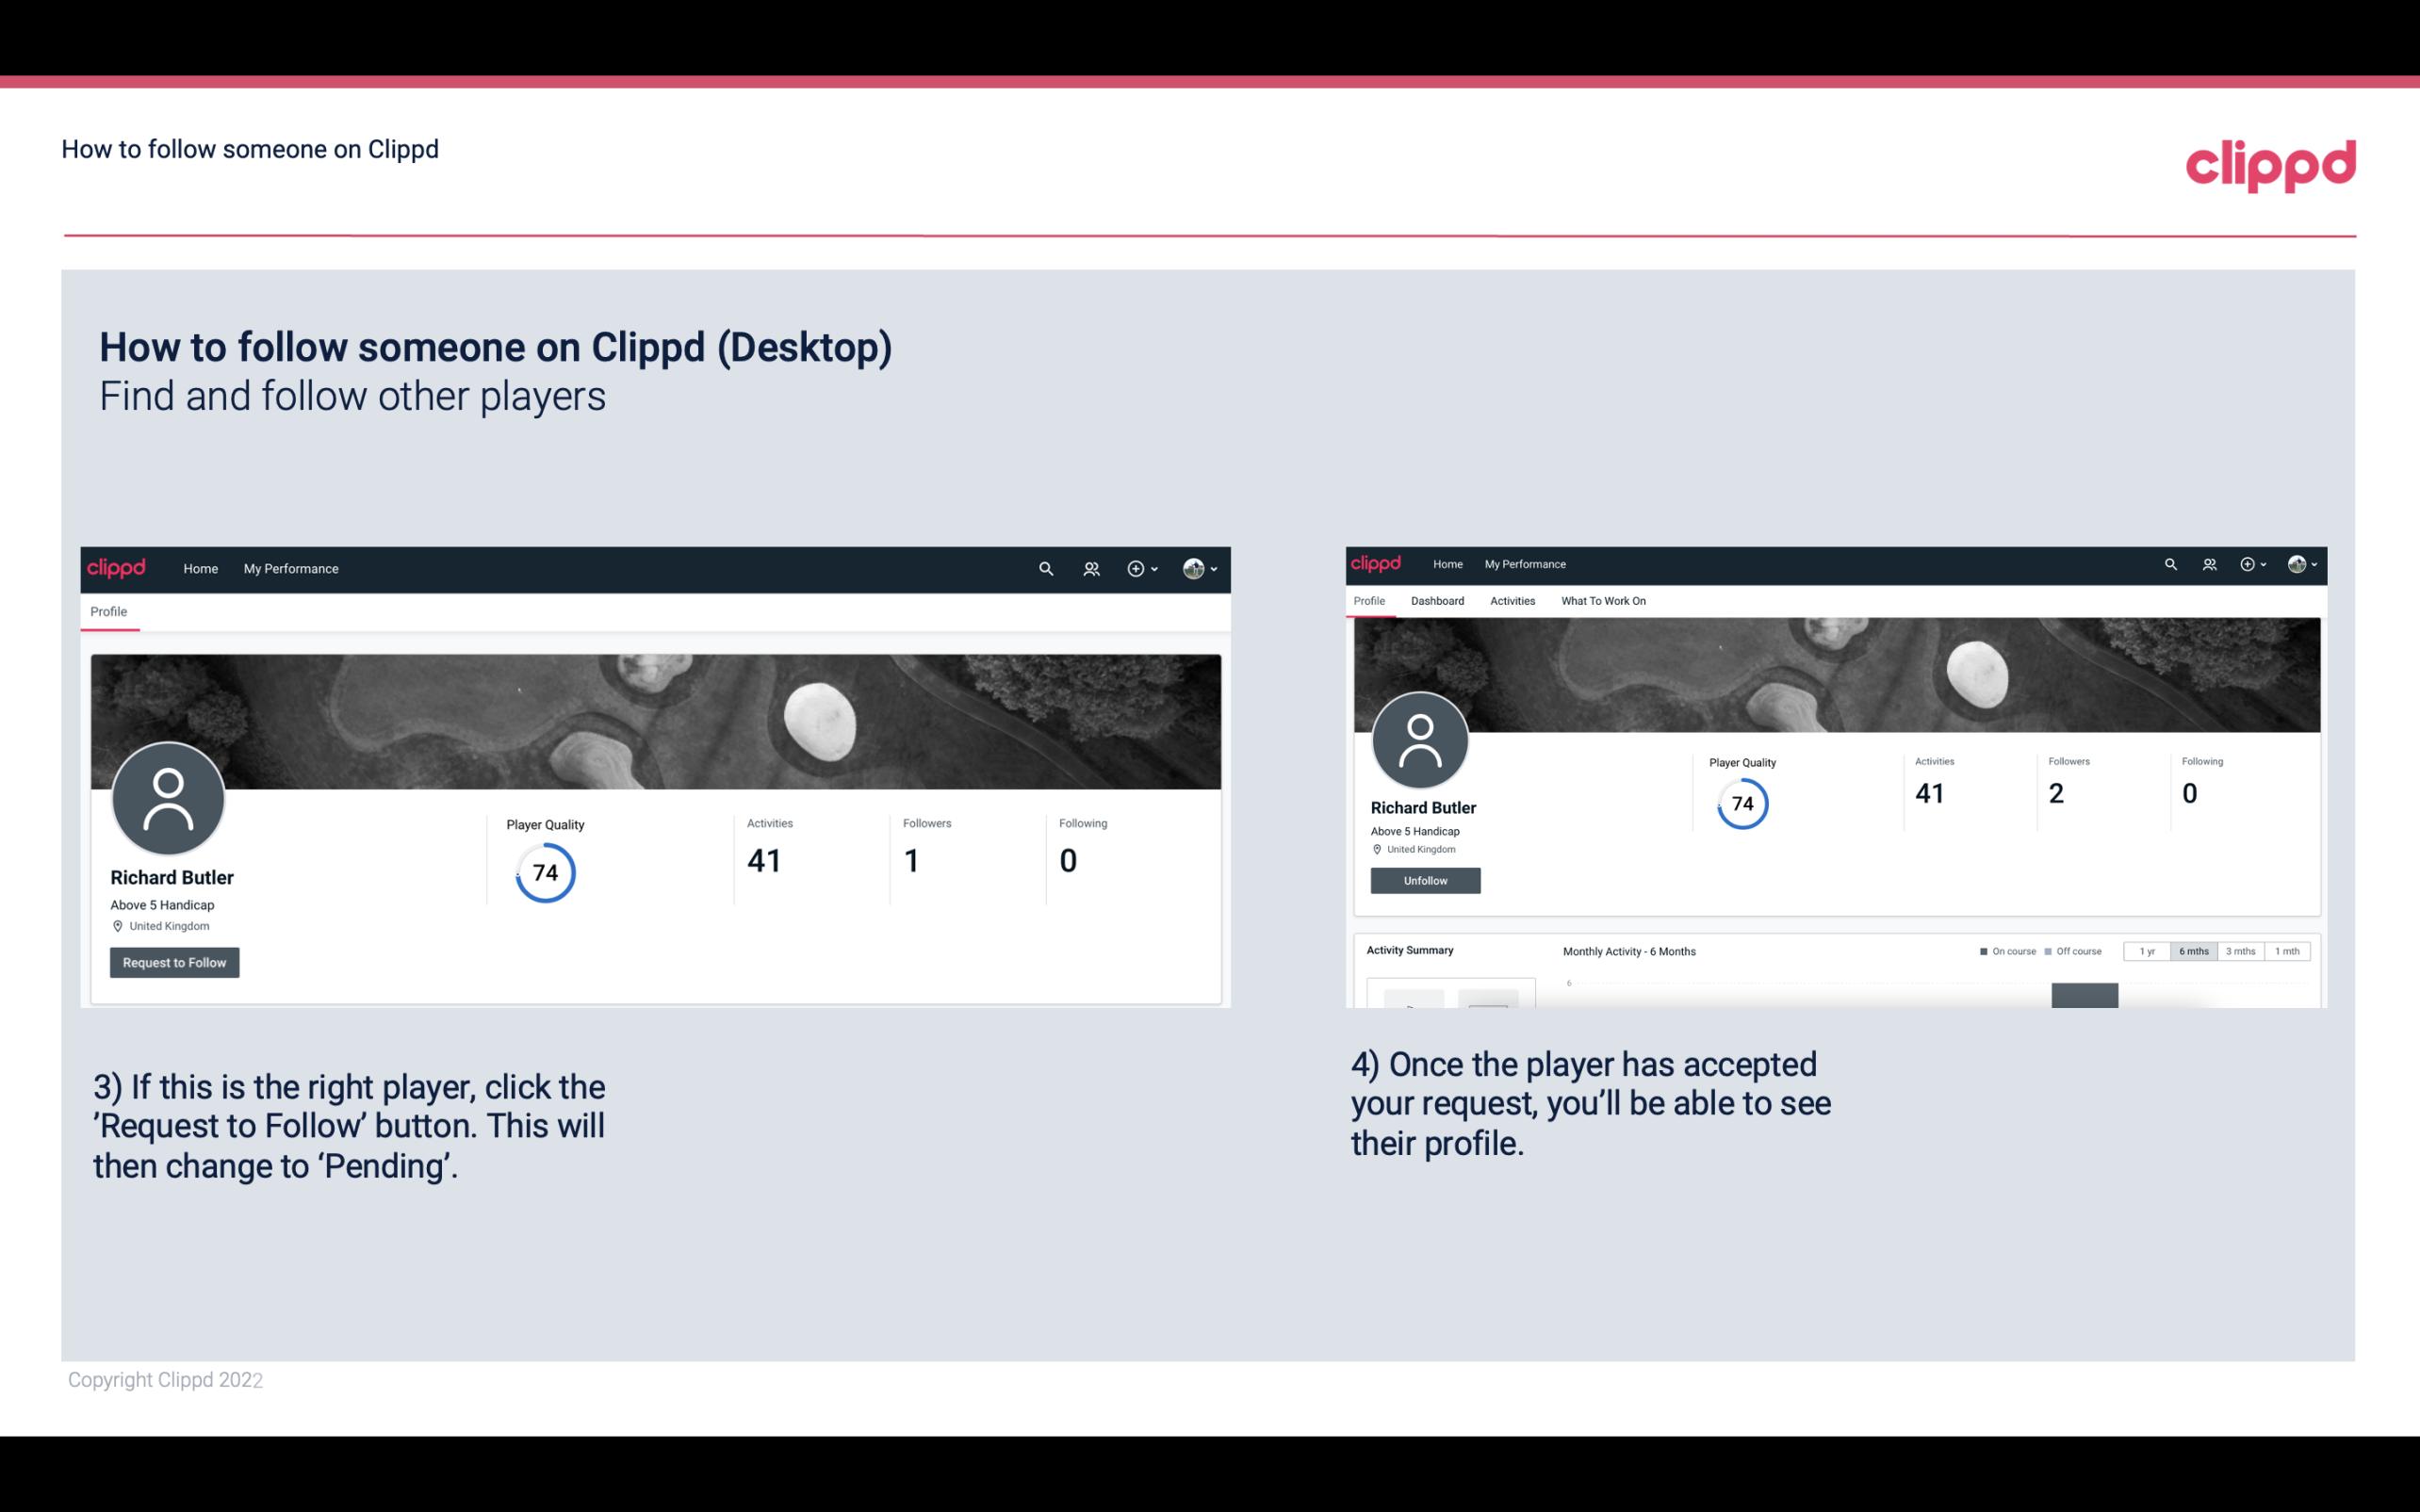The width and height of the screenshot is (2420, 1512).
Task: Click the 'Request to Follow' button
Action: [x=174, y=964]
